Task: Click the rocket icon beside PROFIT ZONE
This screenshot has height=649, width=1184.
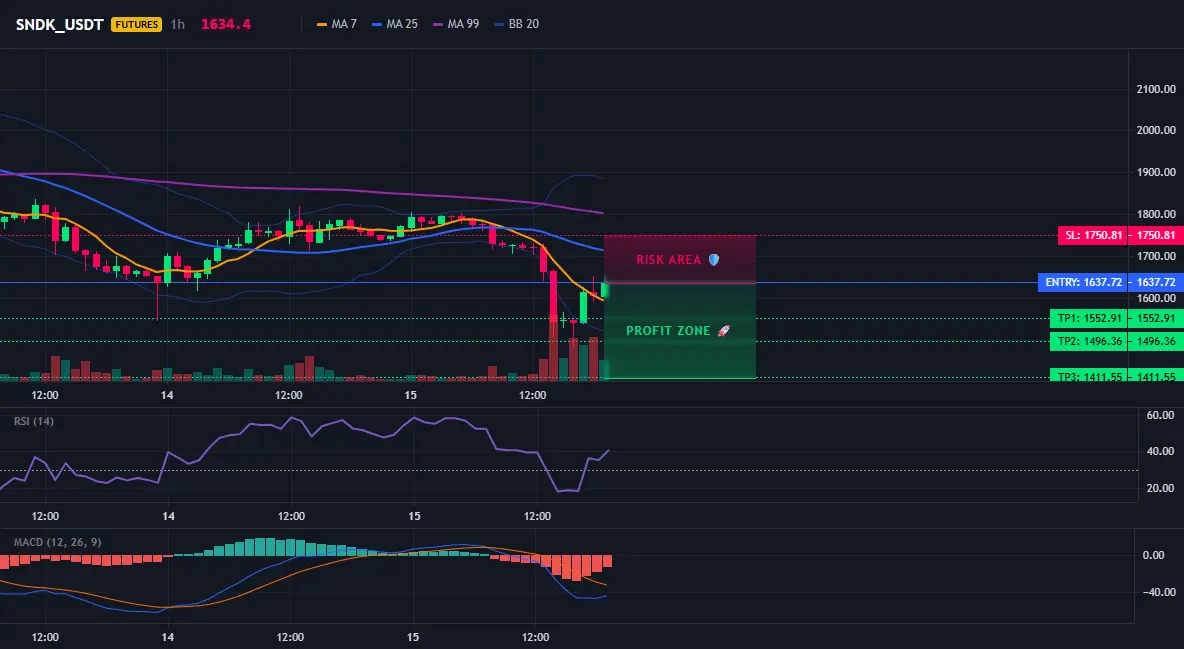Action: click(x=723, y=331)
